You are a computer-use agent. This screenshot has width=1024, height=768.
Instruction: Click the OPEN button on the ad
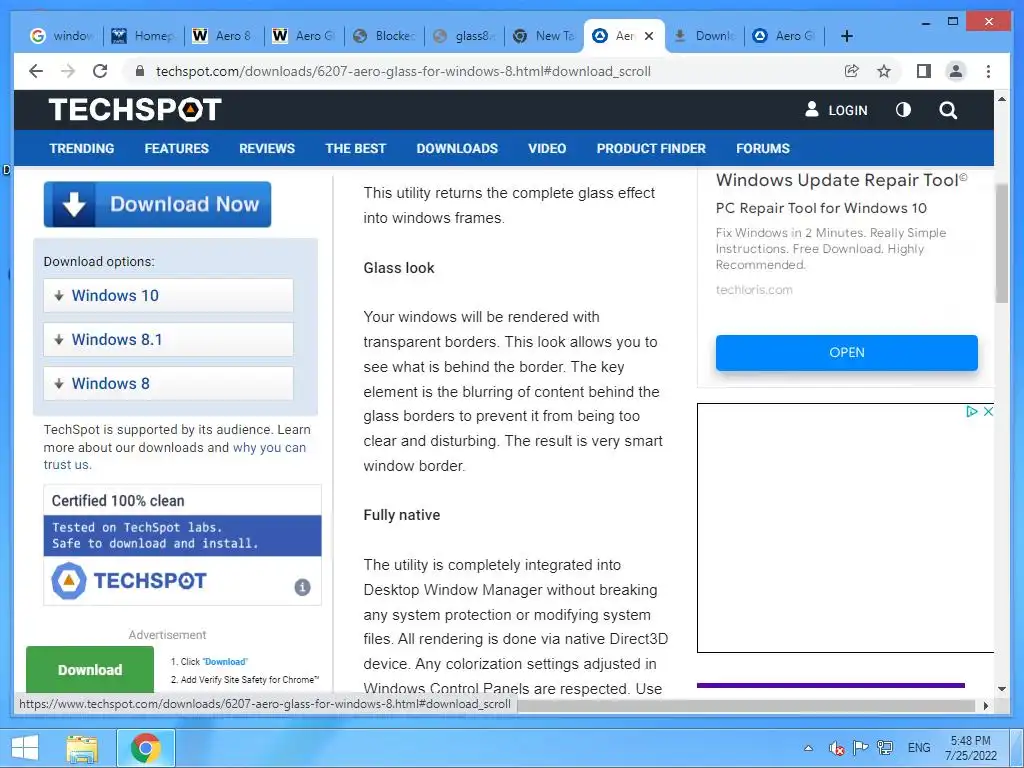846,353
